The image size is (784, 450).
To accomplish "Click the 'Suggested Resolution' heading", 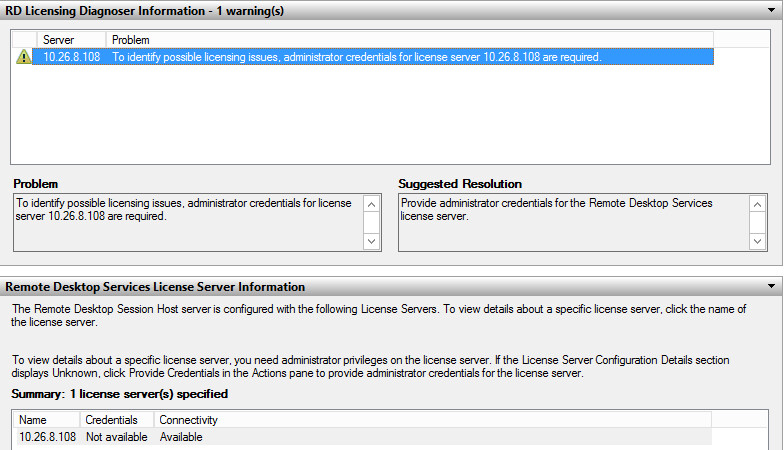I will [x=460, y=184].
